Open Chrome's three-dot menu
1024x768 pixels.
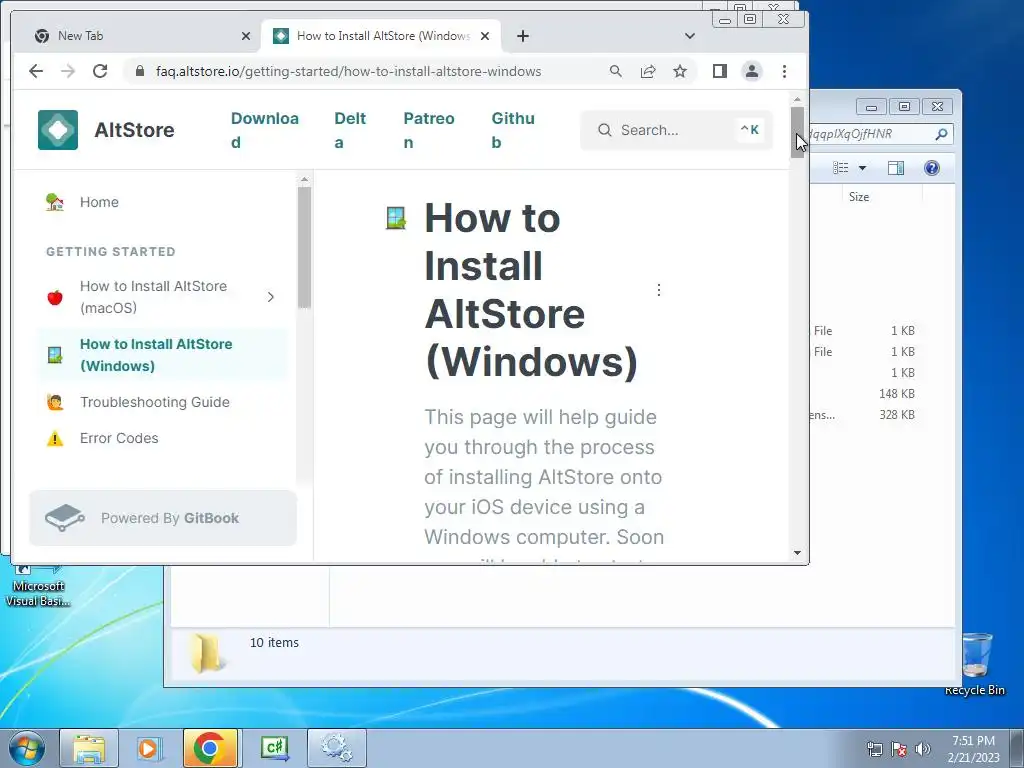click(784, 71)
